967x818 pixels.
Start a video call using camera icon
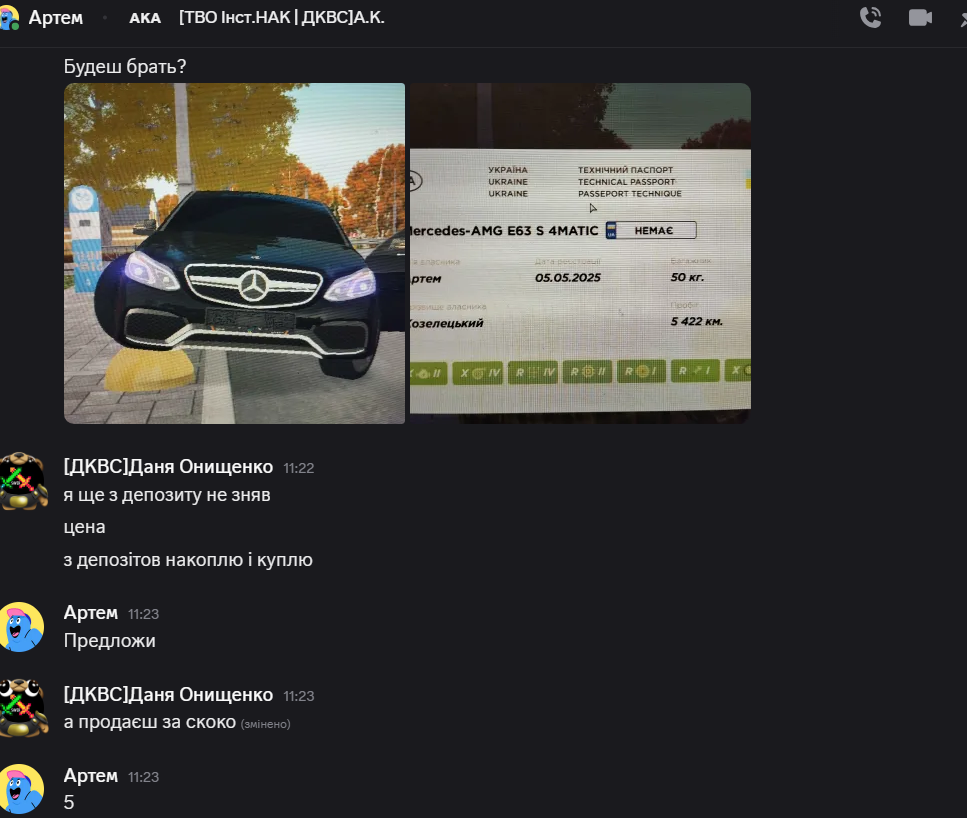920,17
